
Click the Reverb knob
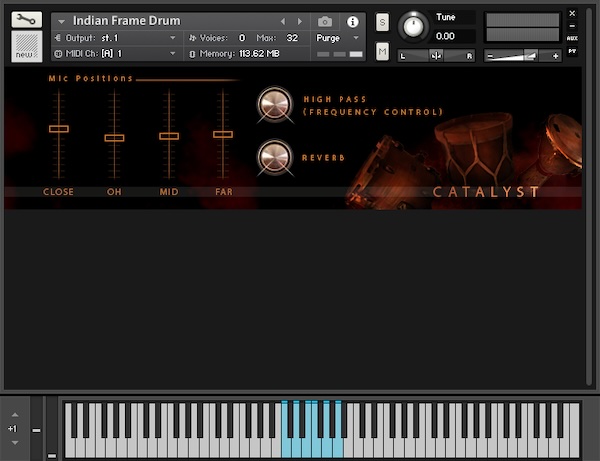[273, 157]
